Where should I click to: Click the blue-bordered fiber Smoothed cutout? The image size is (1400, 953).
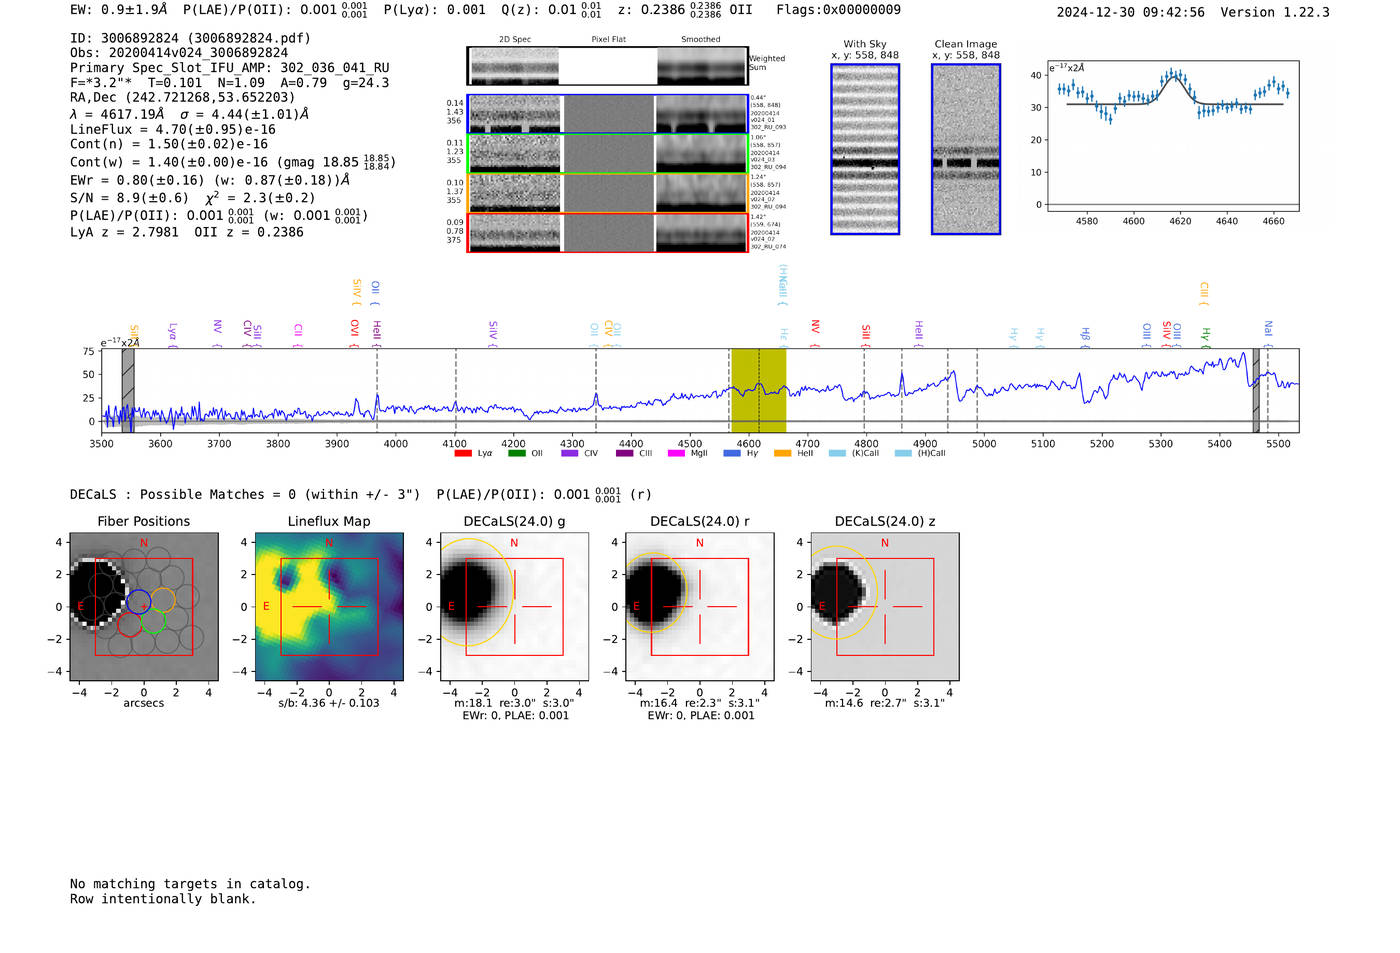(x=701, y=114)
